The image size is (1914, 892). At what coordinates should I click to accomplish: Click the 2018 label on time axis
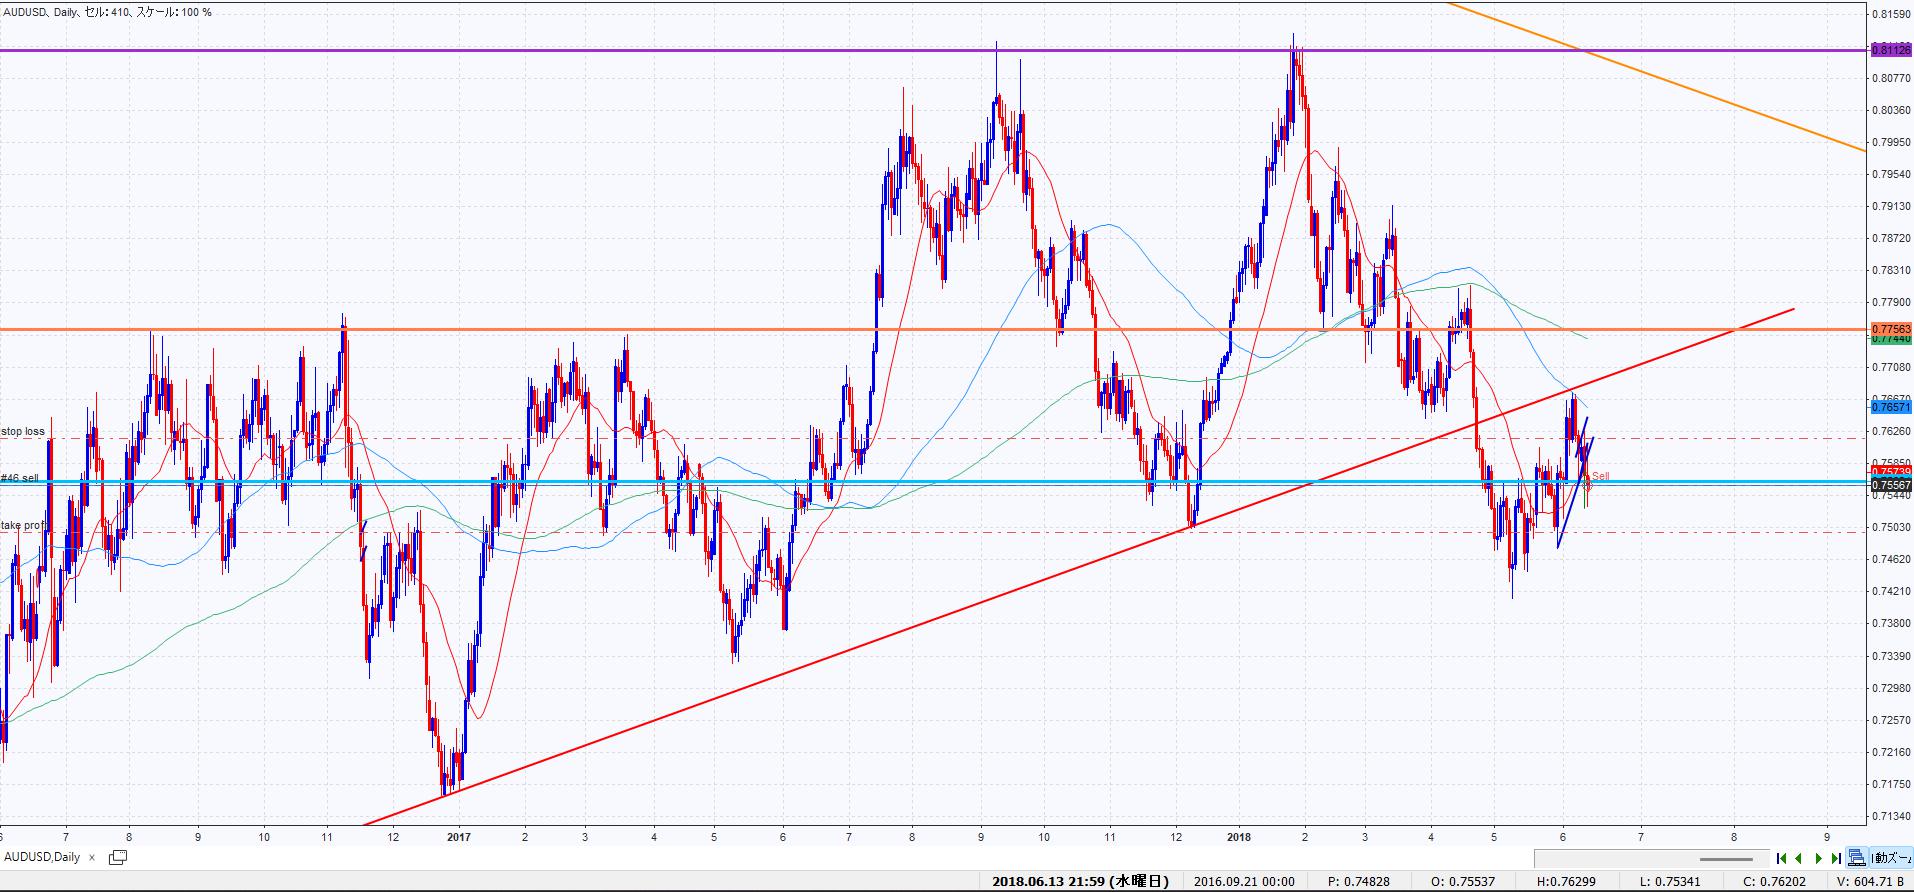(x=1239, y=837)
